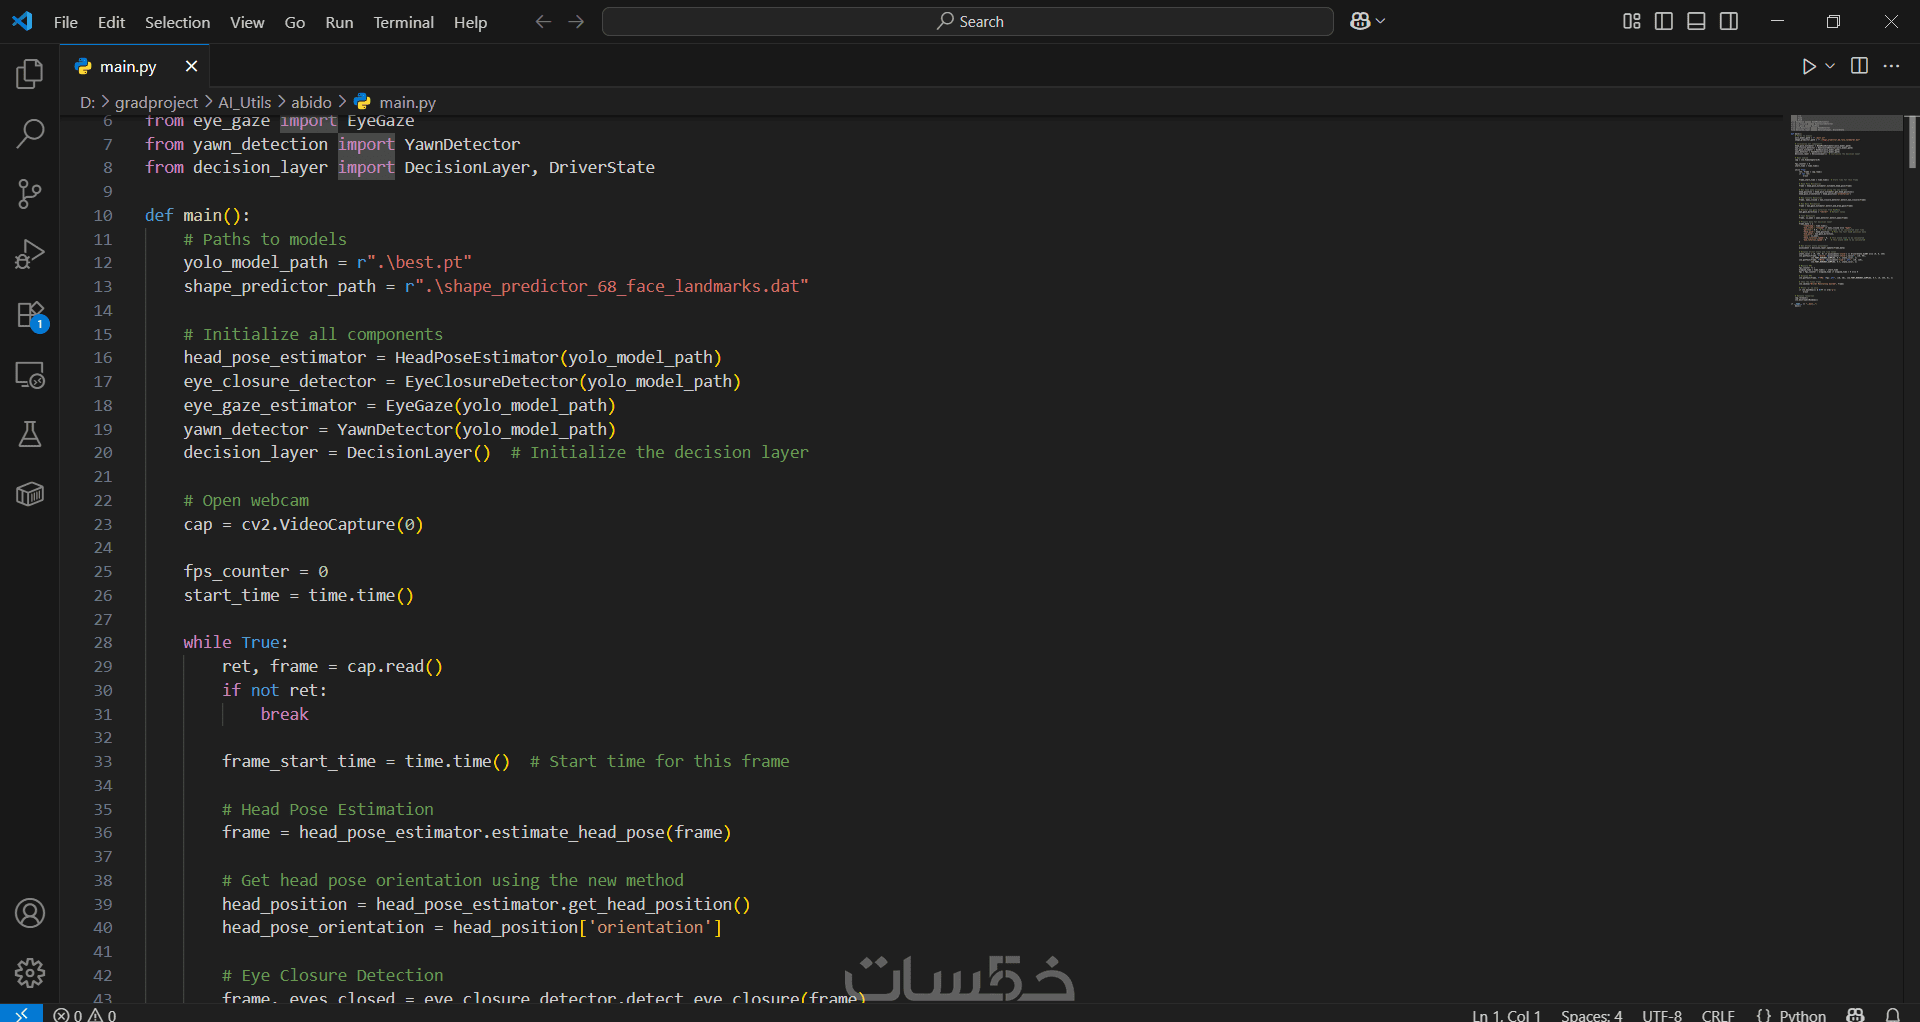The width and height of the screenshot is (1920, 1022).
Task: Open the remote window indicator in status bar
Action: 21,1014
